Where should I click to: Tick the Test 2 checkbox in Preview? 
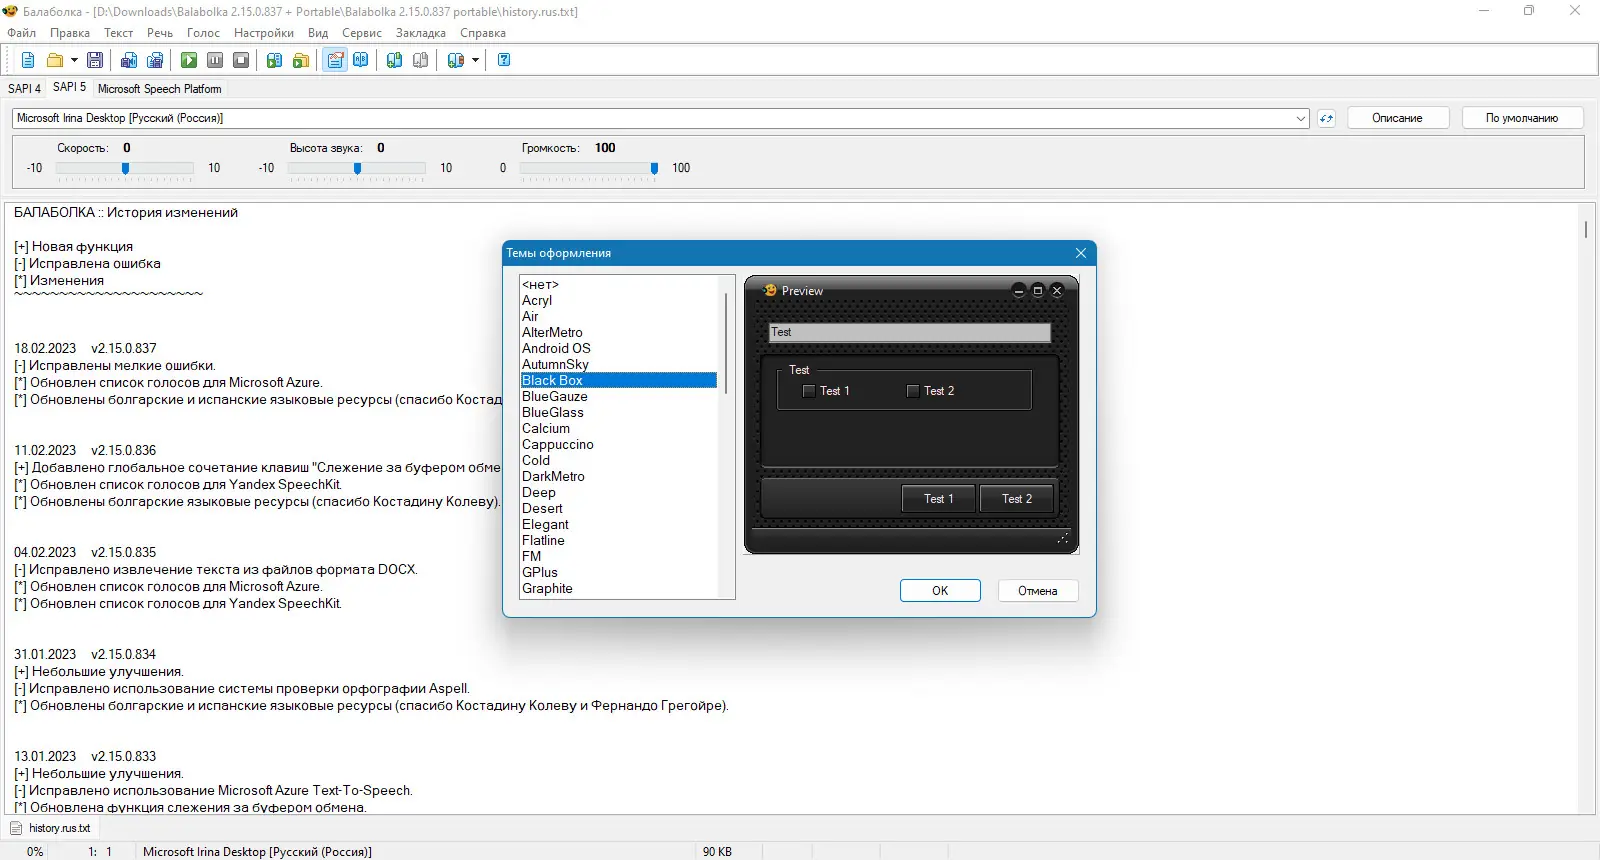(913, 391)
